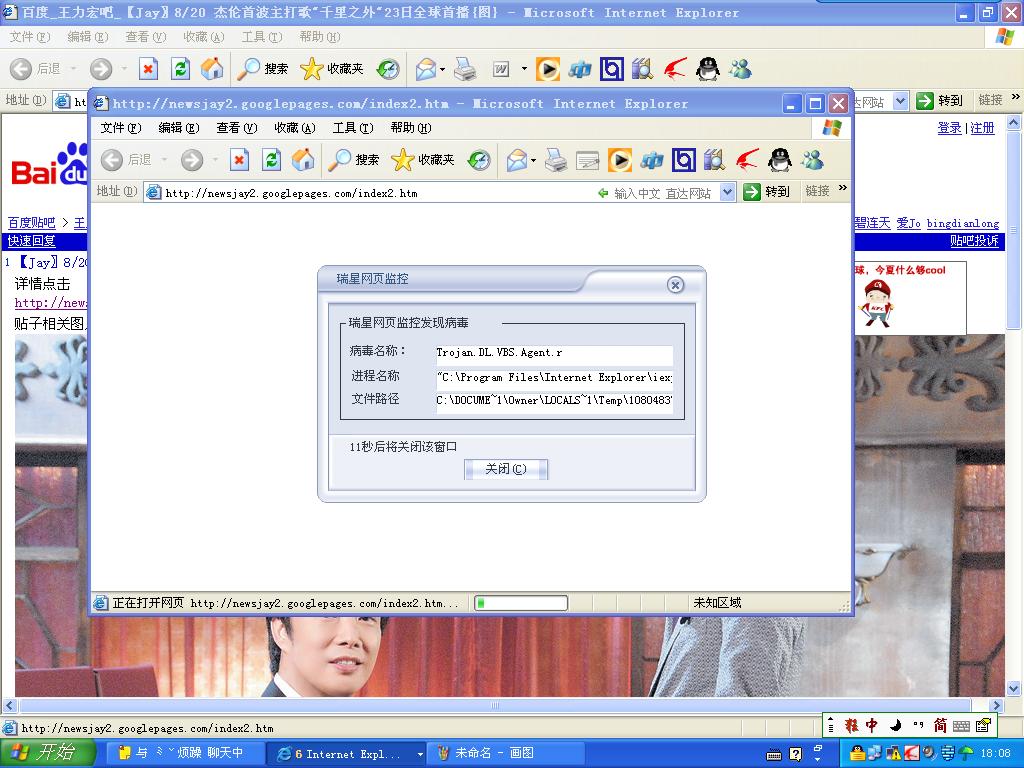Click the 贴吧投诉 link on the Baidu page
Image resolution: width=1024 pixels, height=768 pixels.
click(x=974, y=240)
